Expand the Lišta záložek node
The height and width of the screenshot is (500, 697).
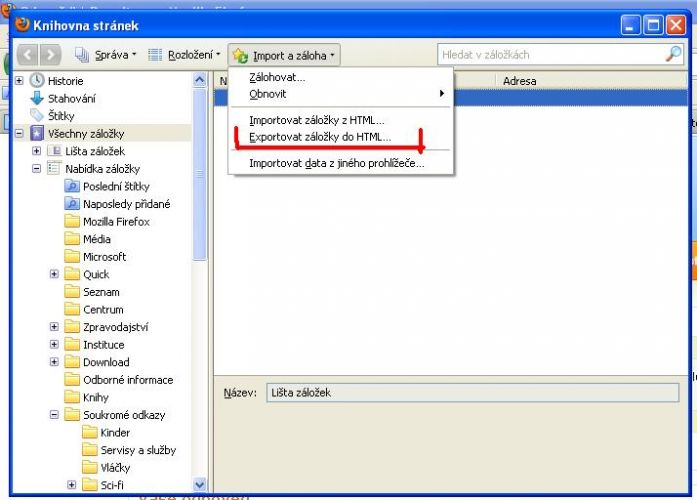tap(36, 151)
